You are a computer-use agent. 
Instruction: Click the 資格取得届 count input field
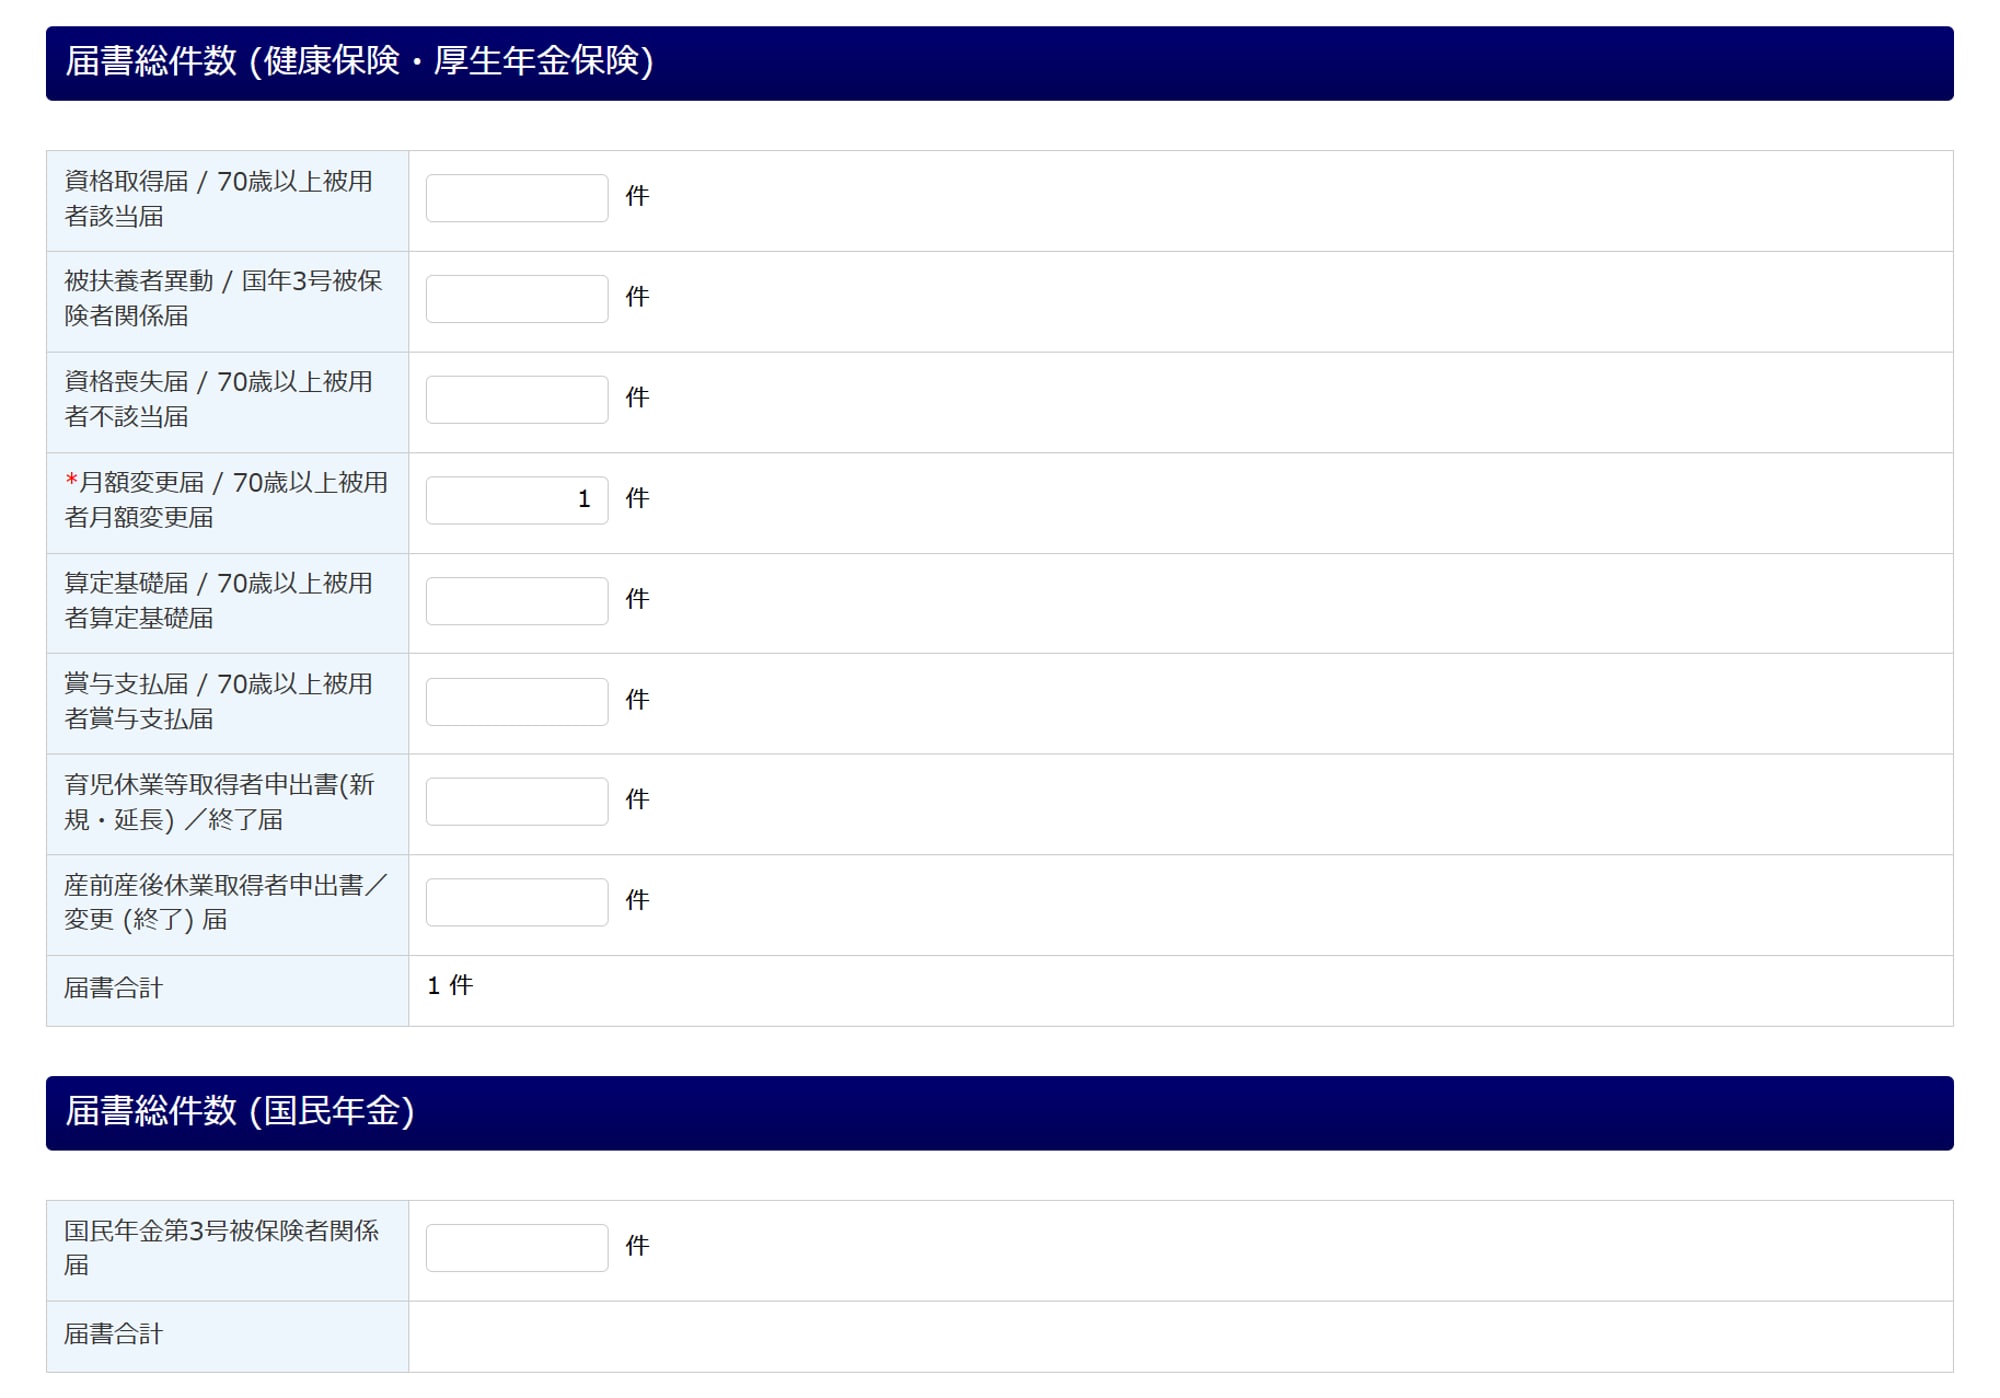point(516,198)
